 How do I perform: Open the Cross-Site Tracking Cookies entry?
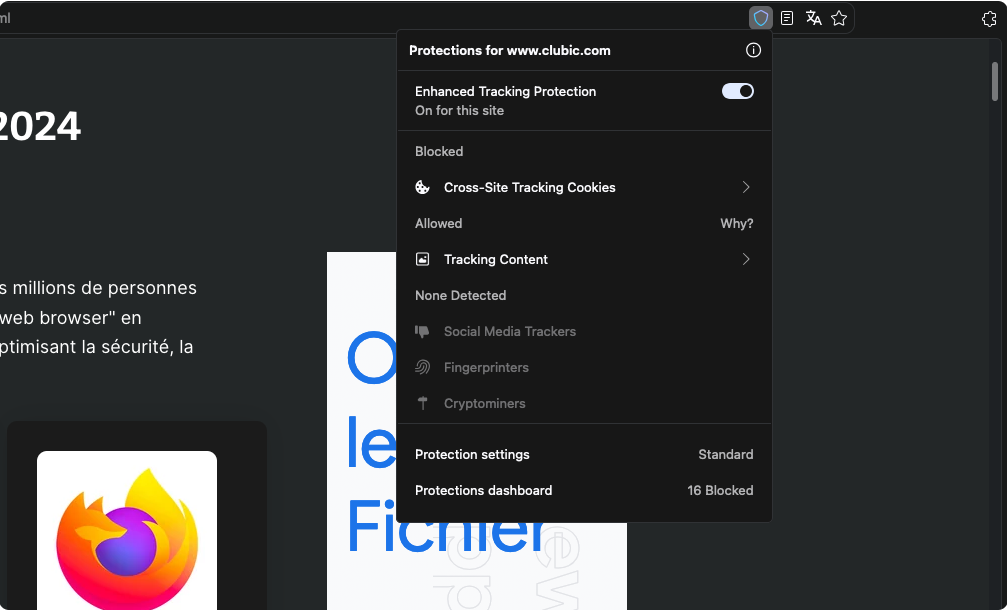(529, 187)
